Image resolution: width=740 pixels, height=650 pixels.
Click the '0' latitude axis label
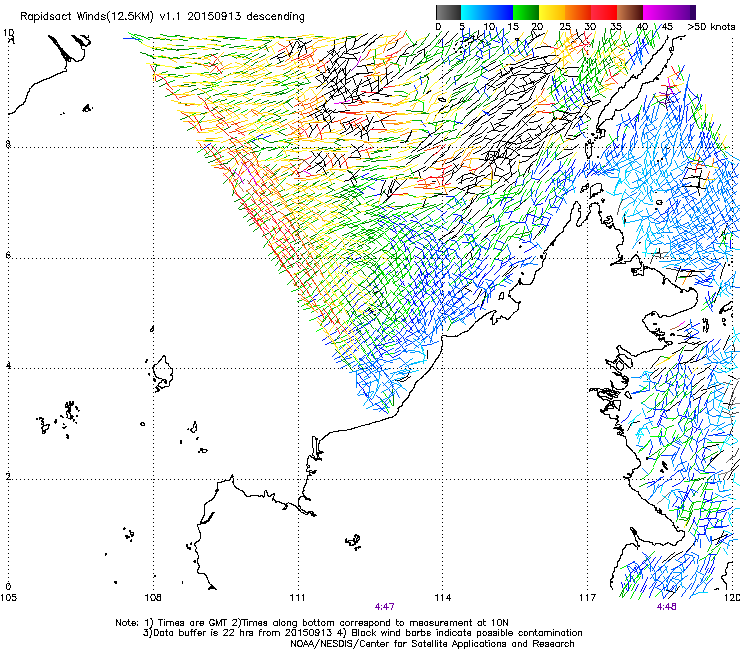(8, 587)
